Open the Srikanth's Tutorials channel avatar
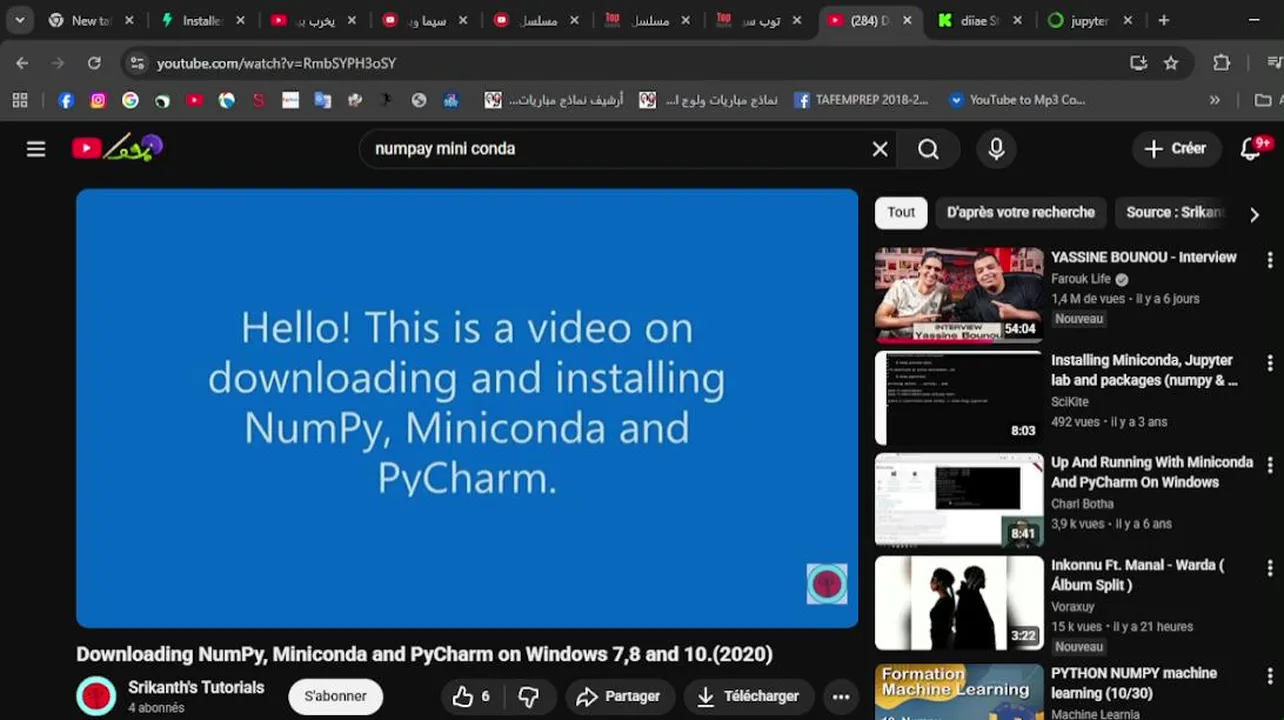 click(x=97, y=696)
